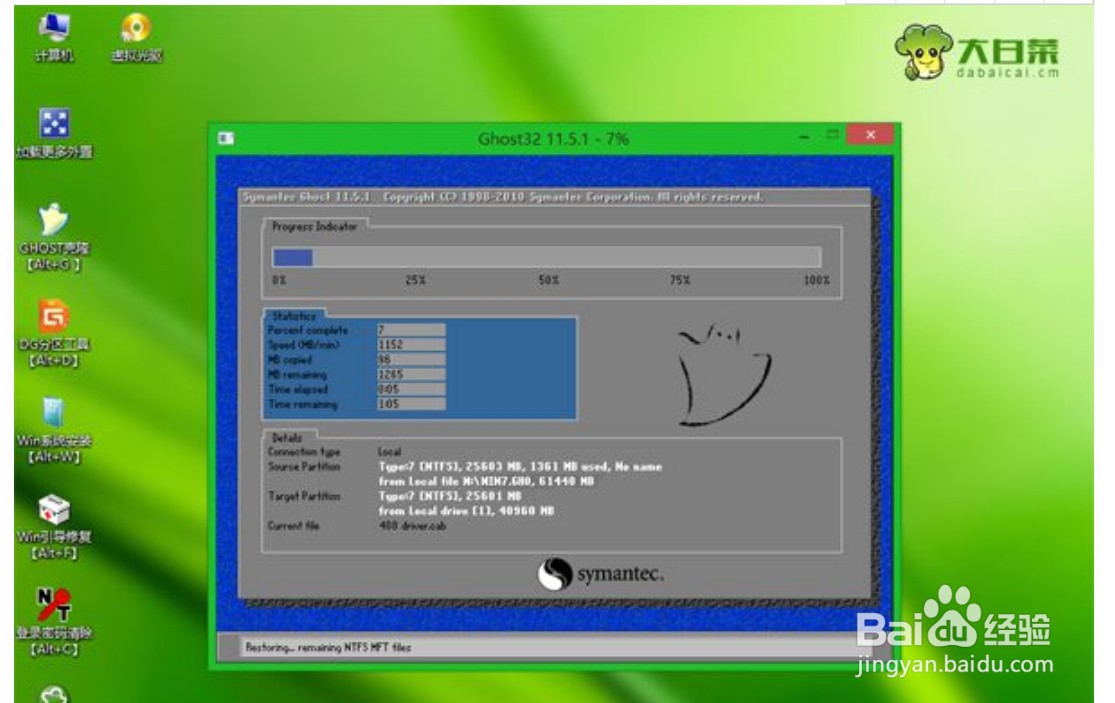
Task: Click the Percent complete value 7
Action: click(x=411, y=330)
